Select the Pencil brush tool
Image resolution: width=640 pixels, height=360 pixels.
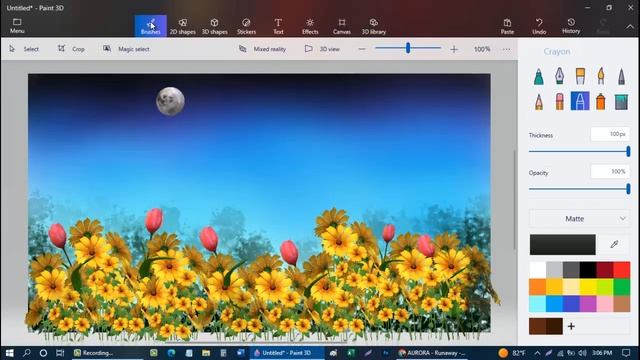(x=539, y=101)
